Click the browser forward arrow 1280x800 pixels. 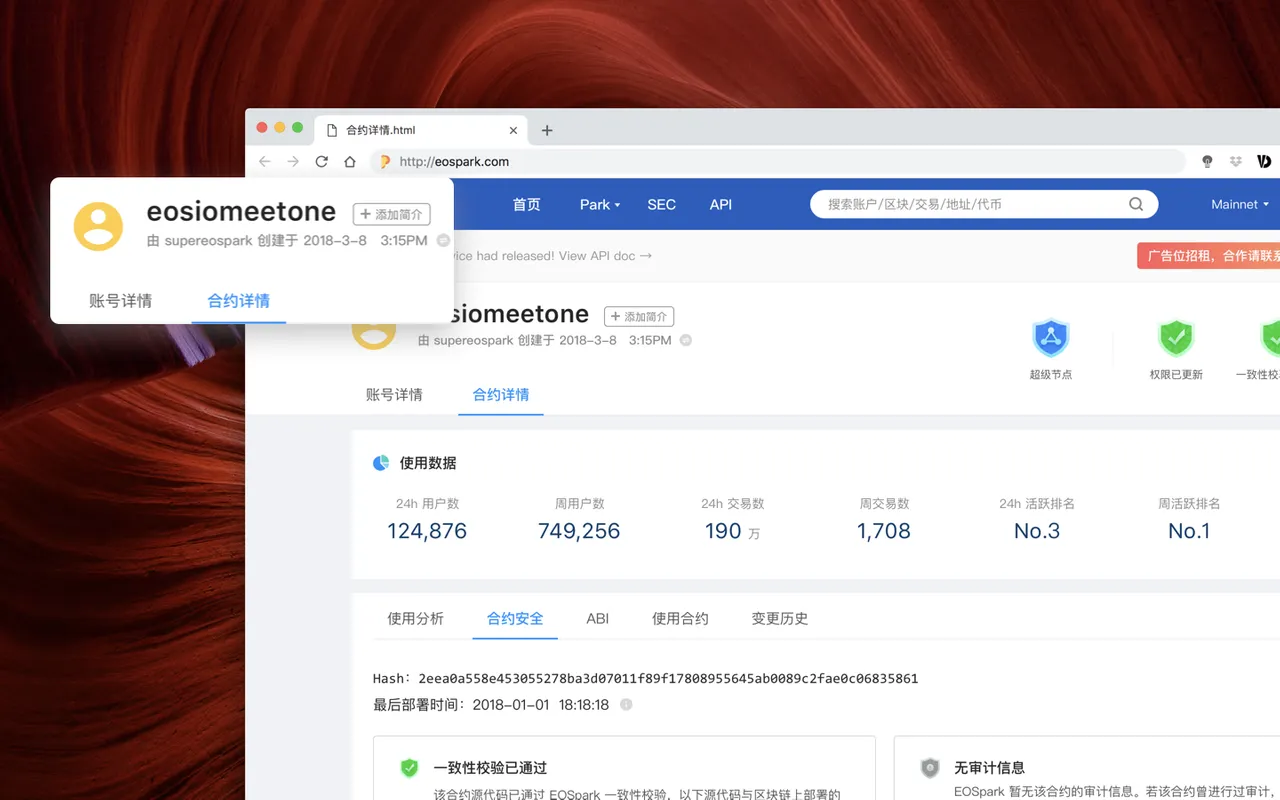click(x=293, y=161)
